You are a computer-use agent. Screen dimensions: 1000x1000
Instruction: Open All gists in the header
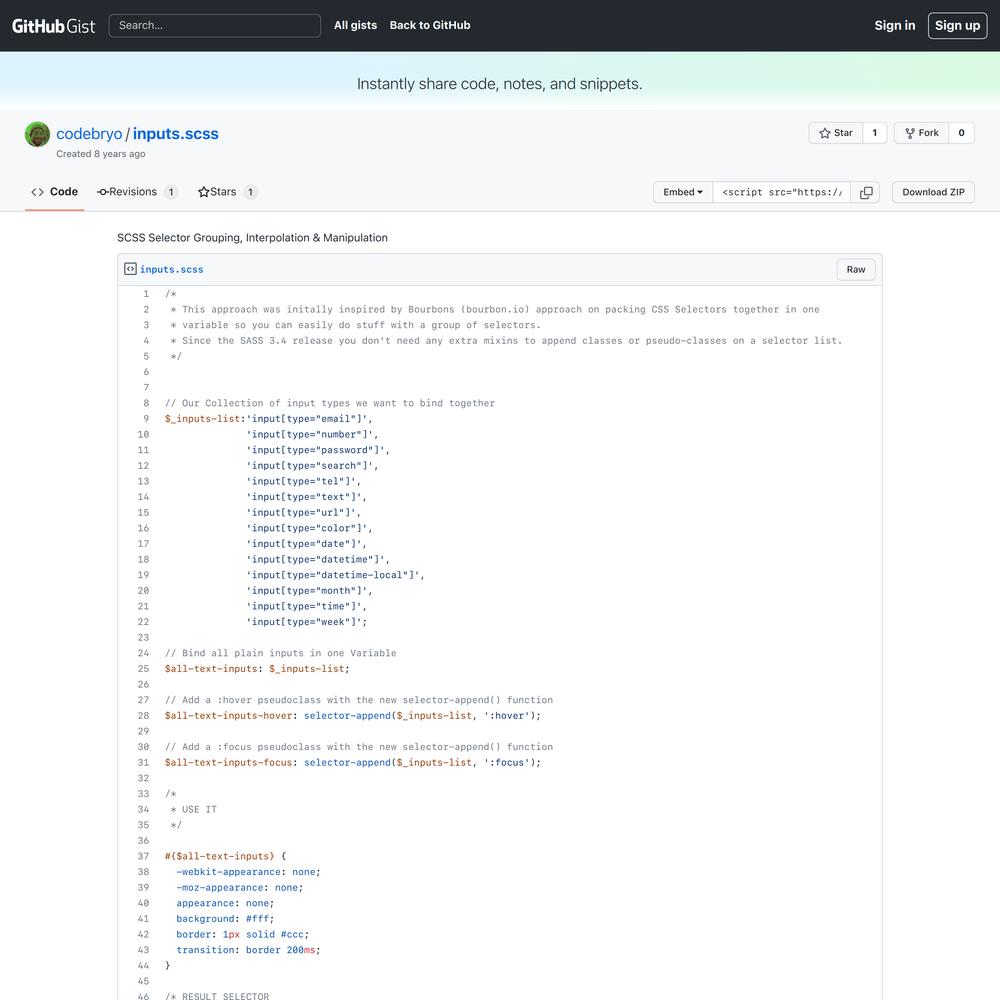coord(355,26)
